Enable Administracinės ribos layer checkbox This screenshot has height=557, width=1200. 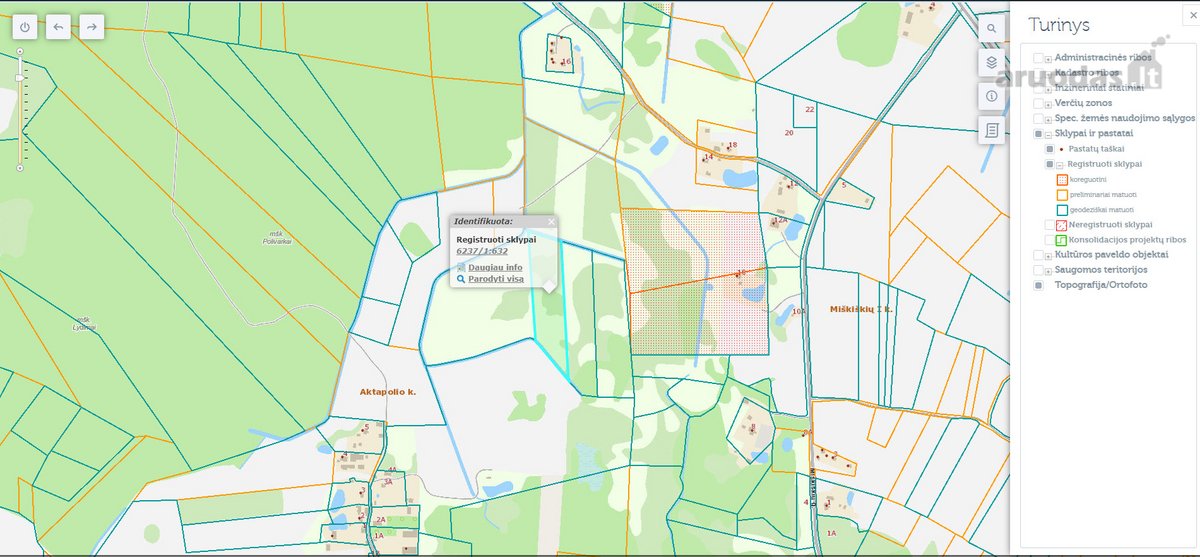click(x=1038, y=58)
